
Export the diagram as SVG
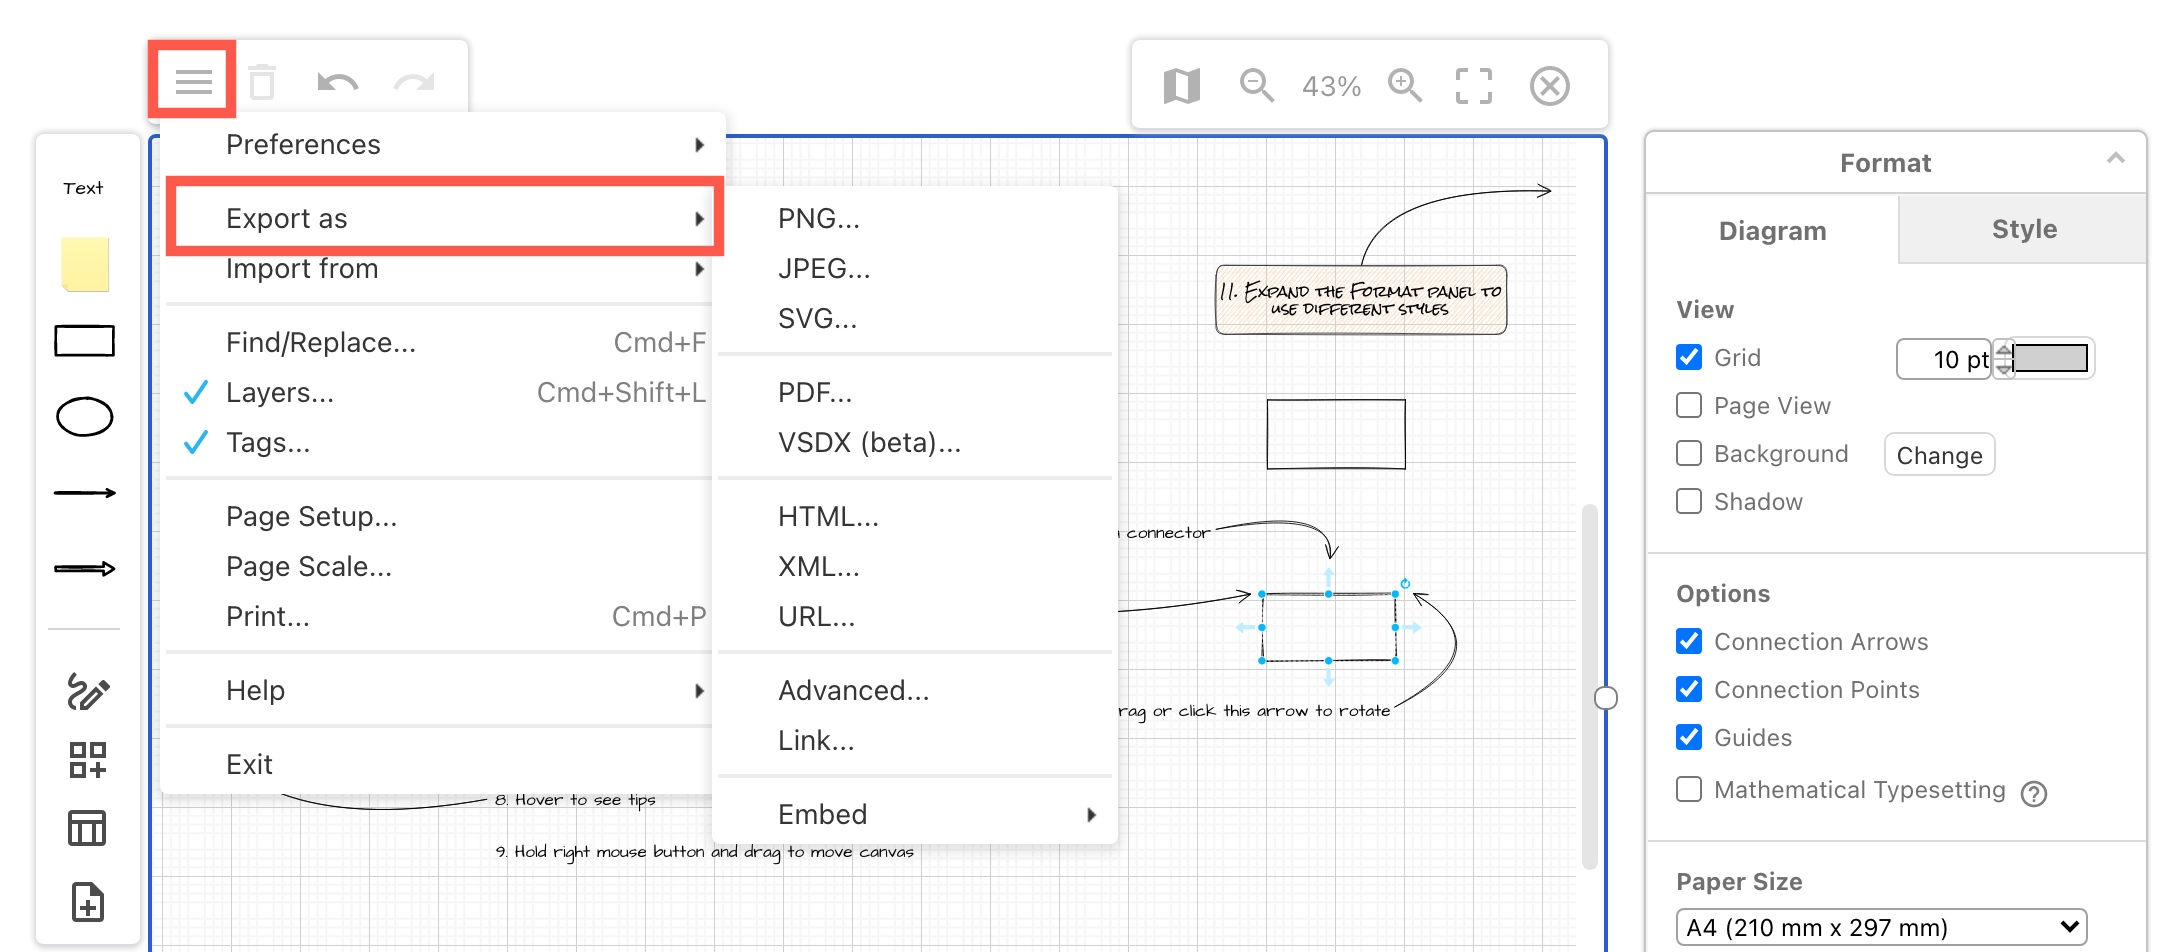816,318
